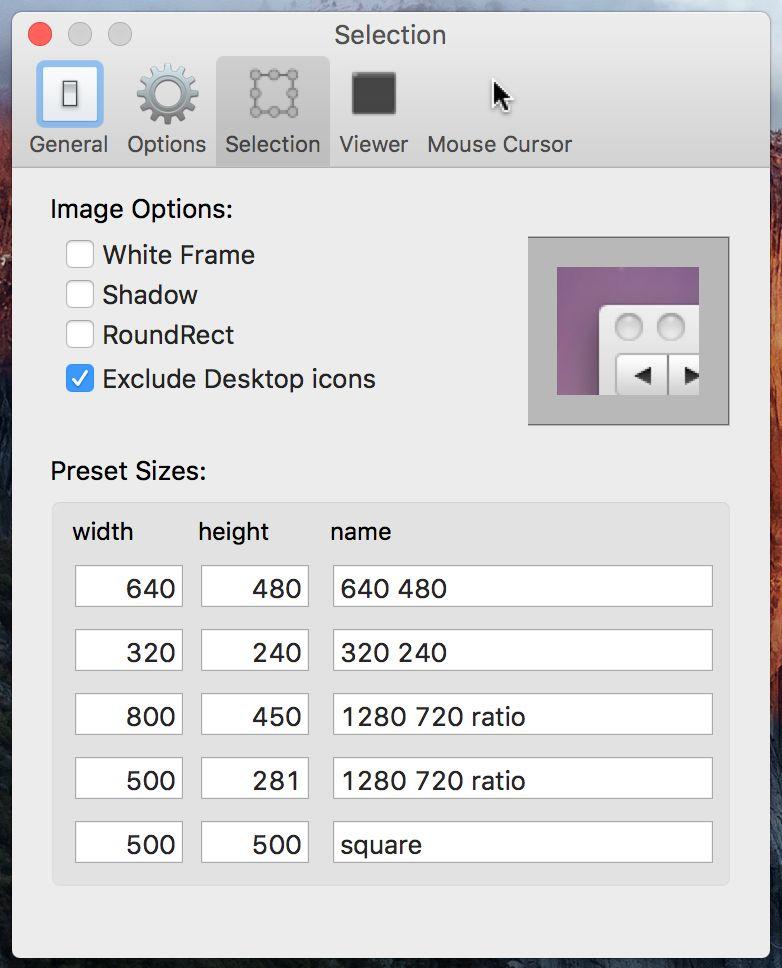Select the Selection toolbar icon
Screen dimensions: 782x968
tap(272, 108)
